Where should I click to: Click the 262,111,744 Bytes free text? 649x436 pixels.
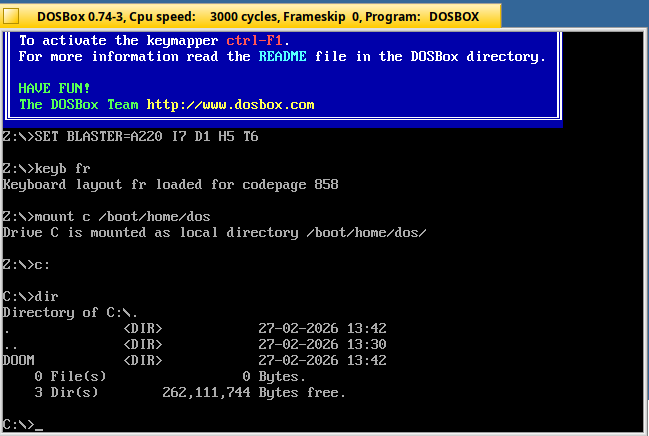coord(254,392)
